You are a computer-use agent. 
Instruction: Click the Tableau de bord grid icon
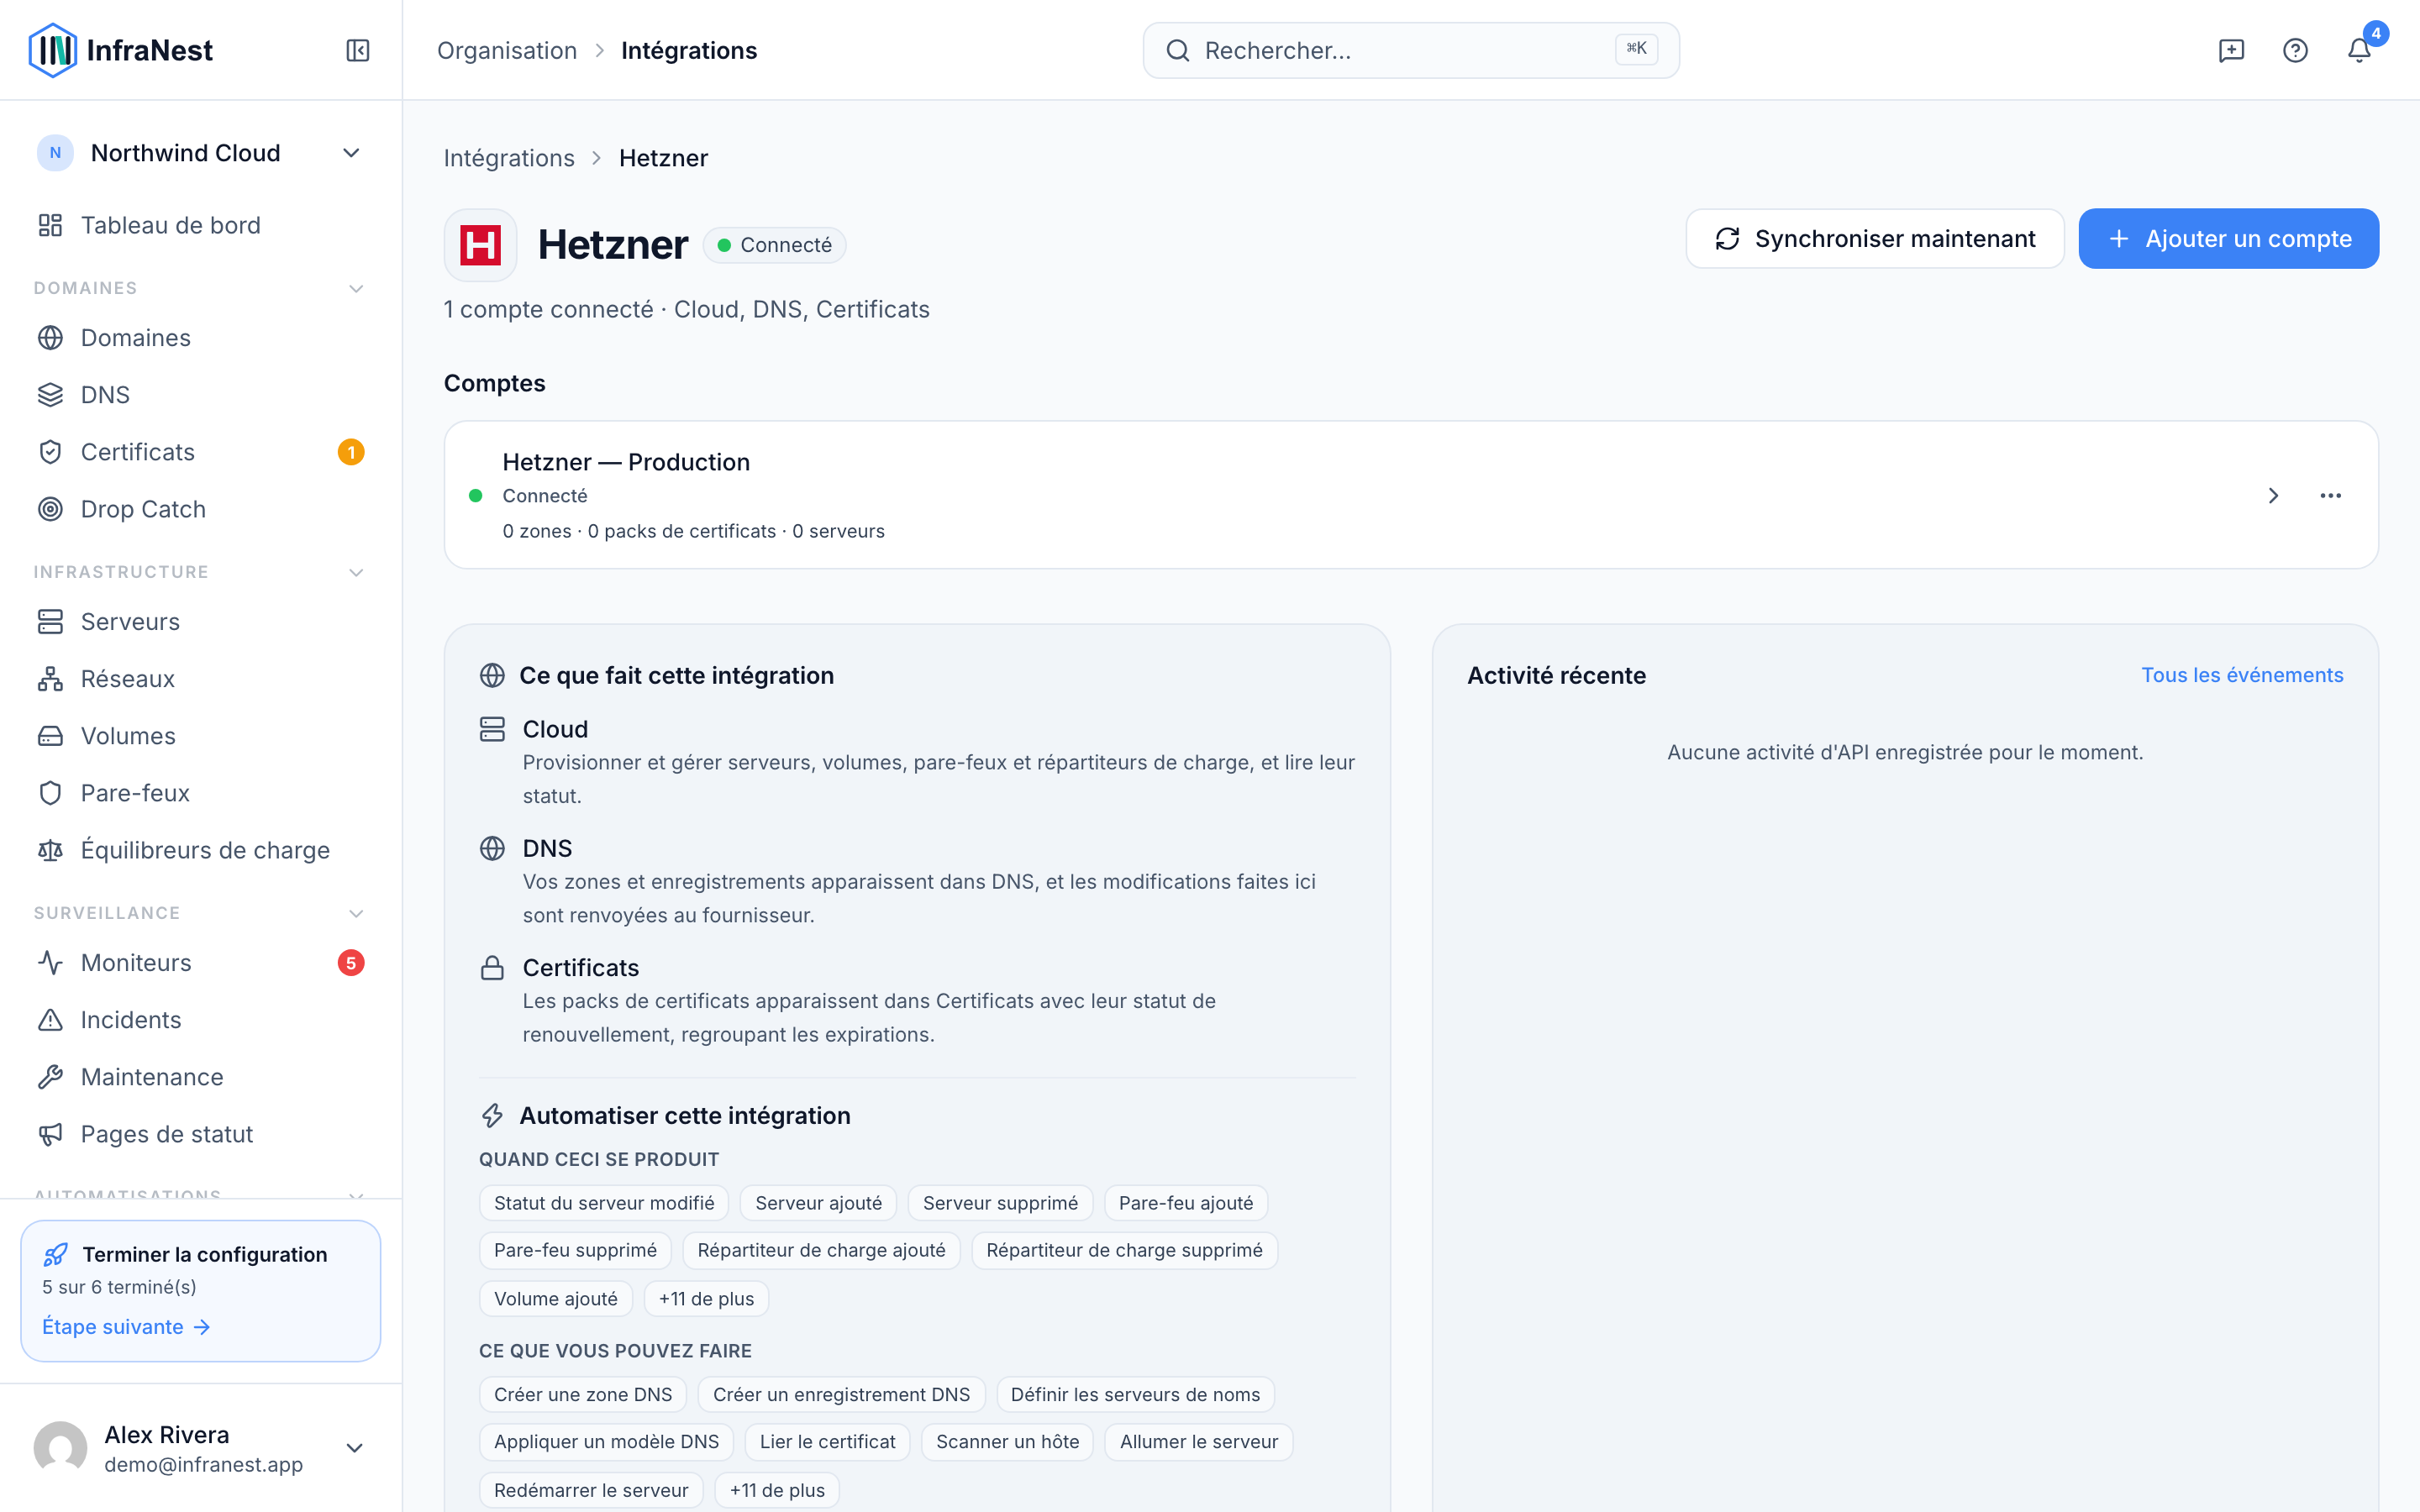click(x=50, y=225)
